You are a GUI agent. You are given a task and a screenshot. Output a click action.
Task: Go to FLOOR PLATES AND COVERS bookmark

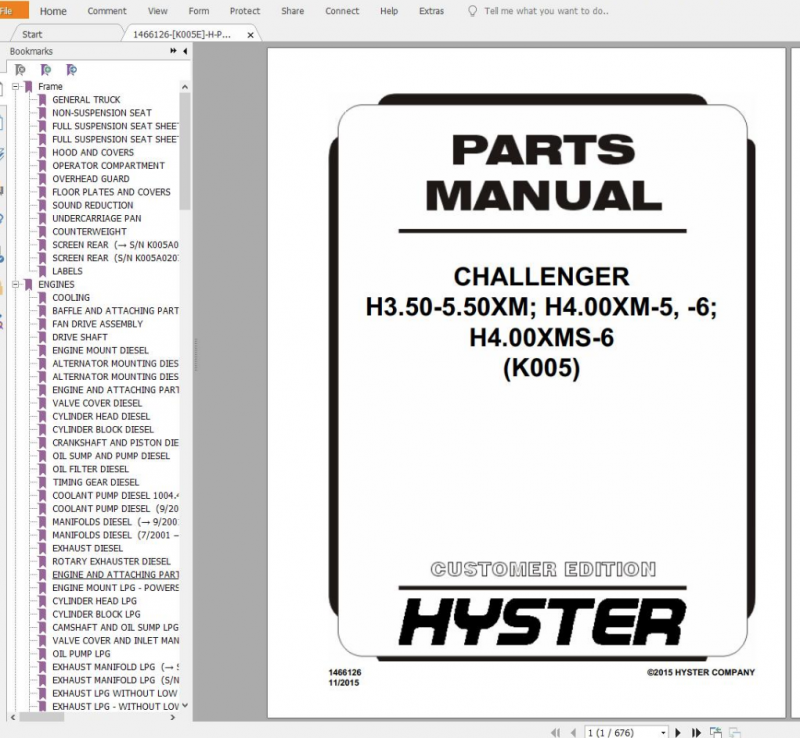[111, 192]
